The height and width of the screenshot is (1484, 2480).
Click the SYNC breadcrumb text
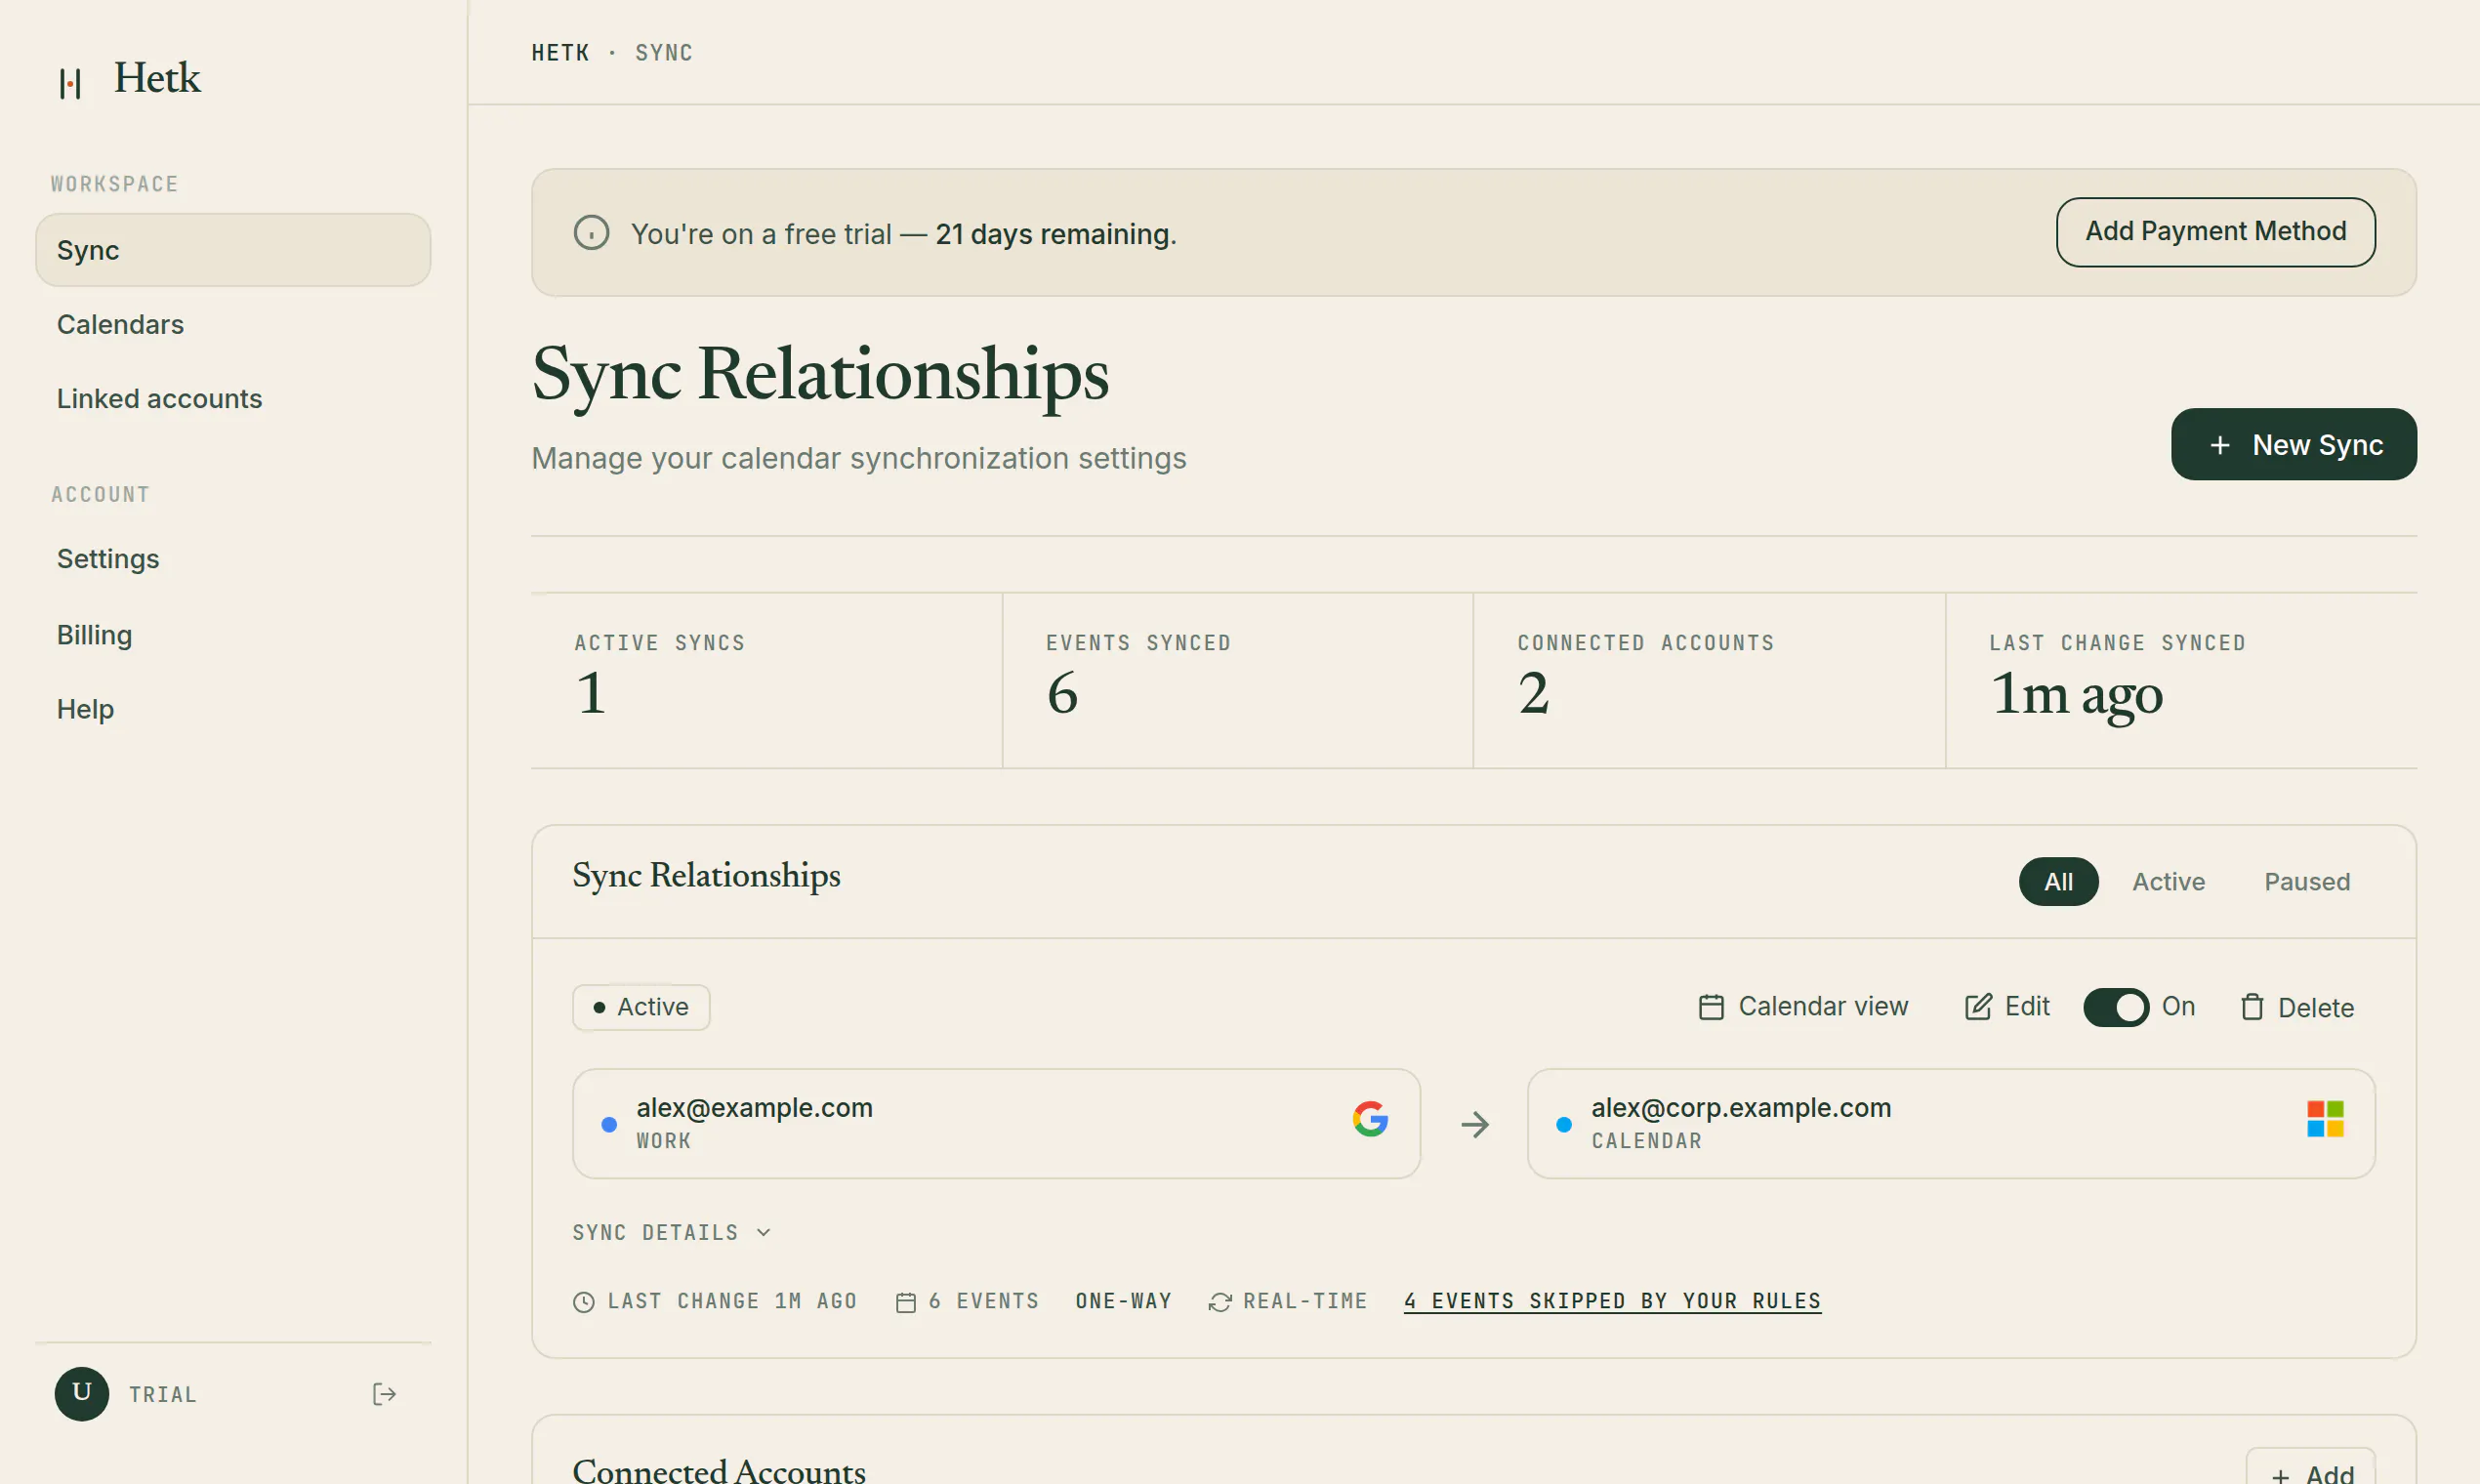[x=664, y=52]
